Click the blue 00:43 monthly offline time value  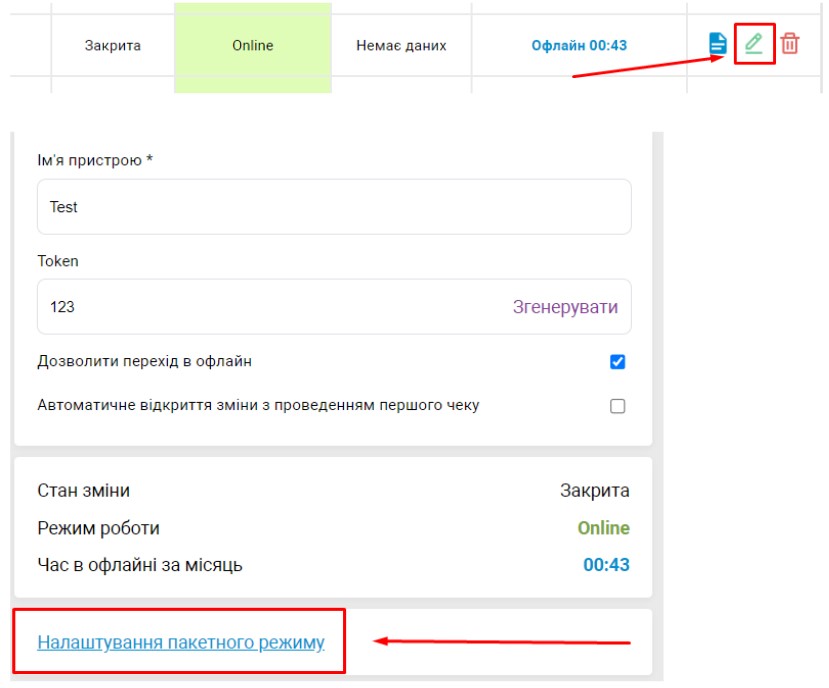[606, 565]
